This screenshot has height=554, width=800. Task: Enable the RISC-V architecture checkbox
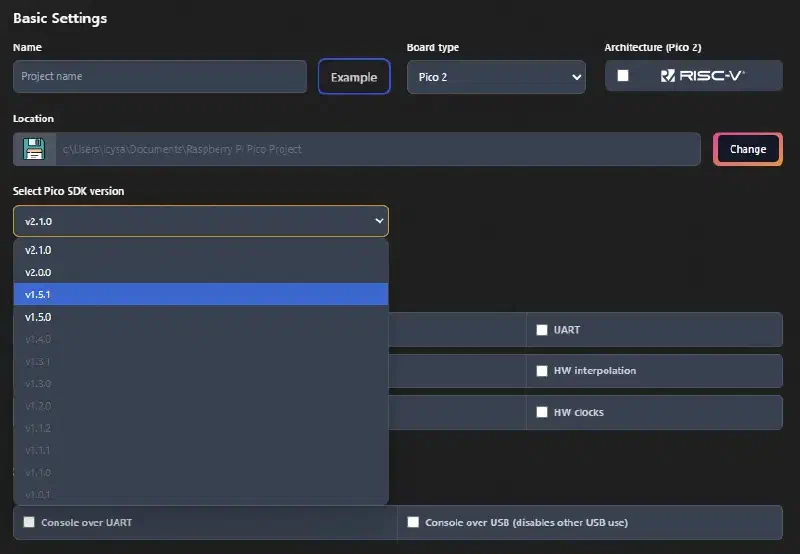click(623, 75)
